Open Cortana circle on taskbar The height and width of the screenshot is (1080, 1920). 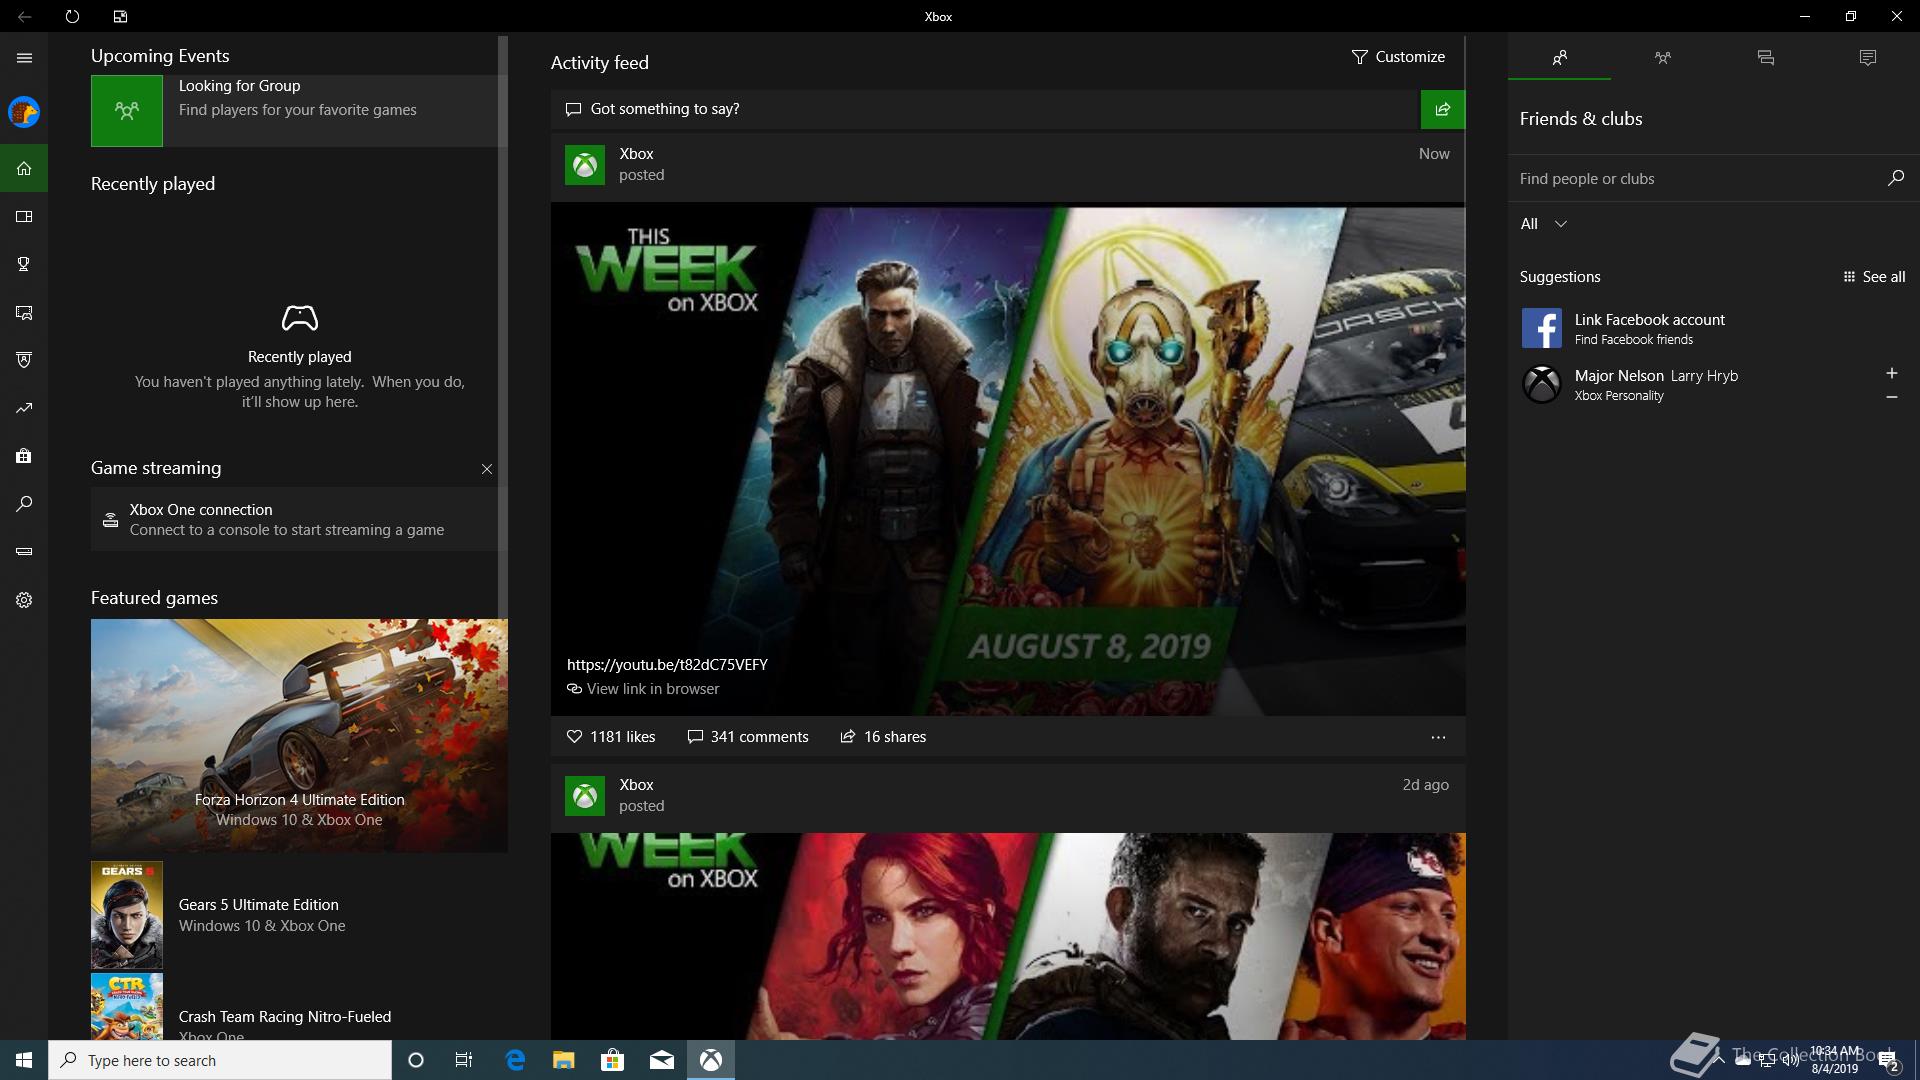[x=416, y=1060]
